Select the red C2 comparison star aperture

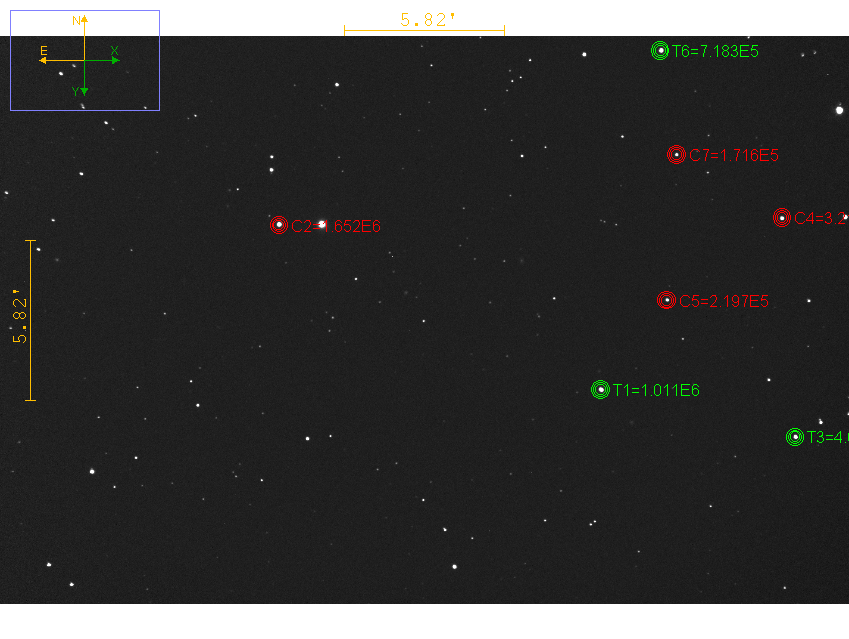tap(278, 225)
